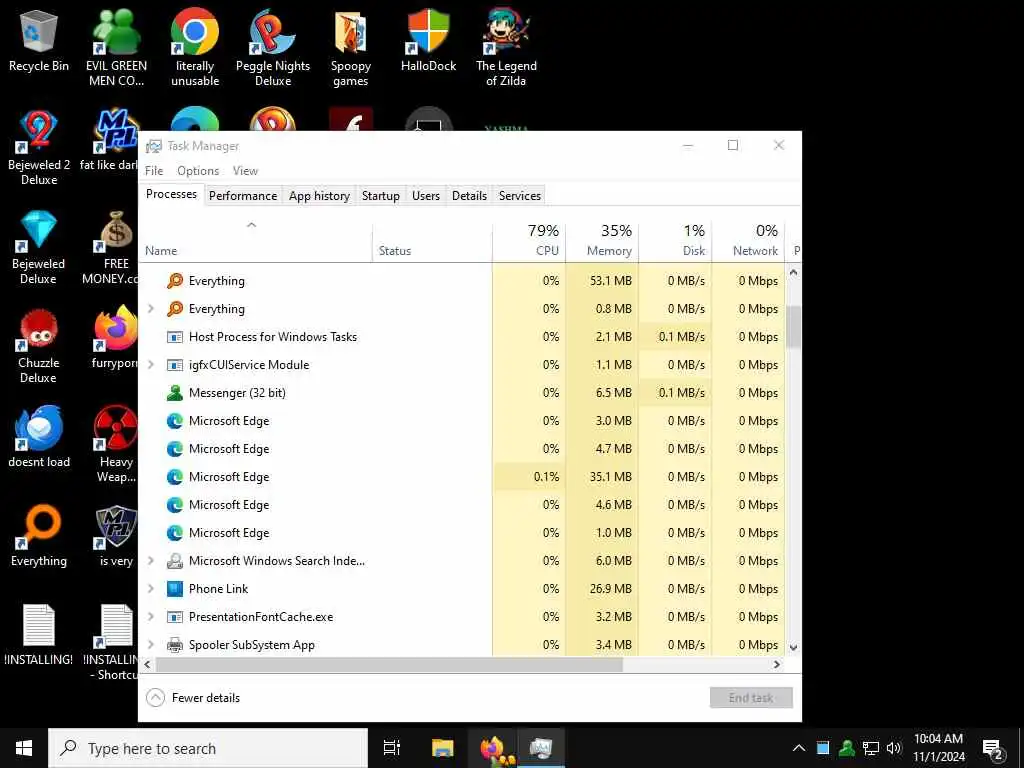Select the Phone Link process icon
This screenshot has height=768, width=1024.
[174, 588]
